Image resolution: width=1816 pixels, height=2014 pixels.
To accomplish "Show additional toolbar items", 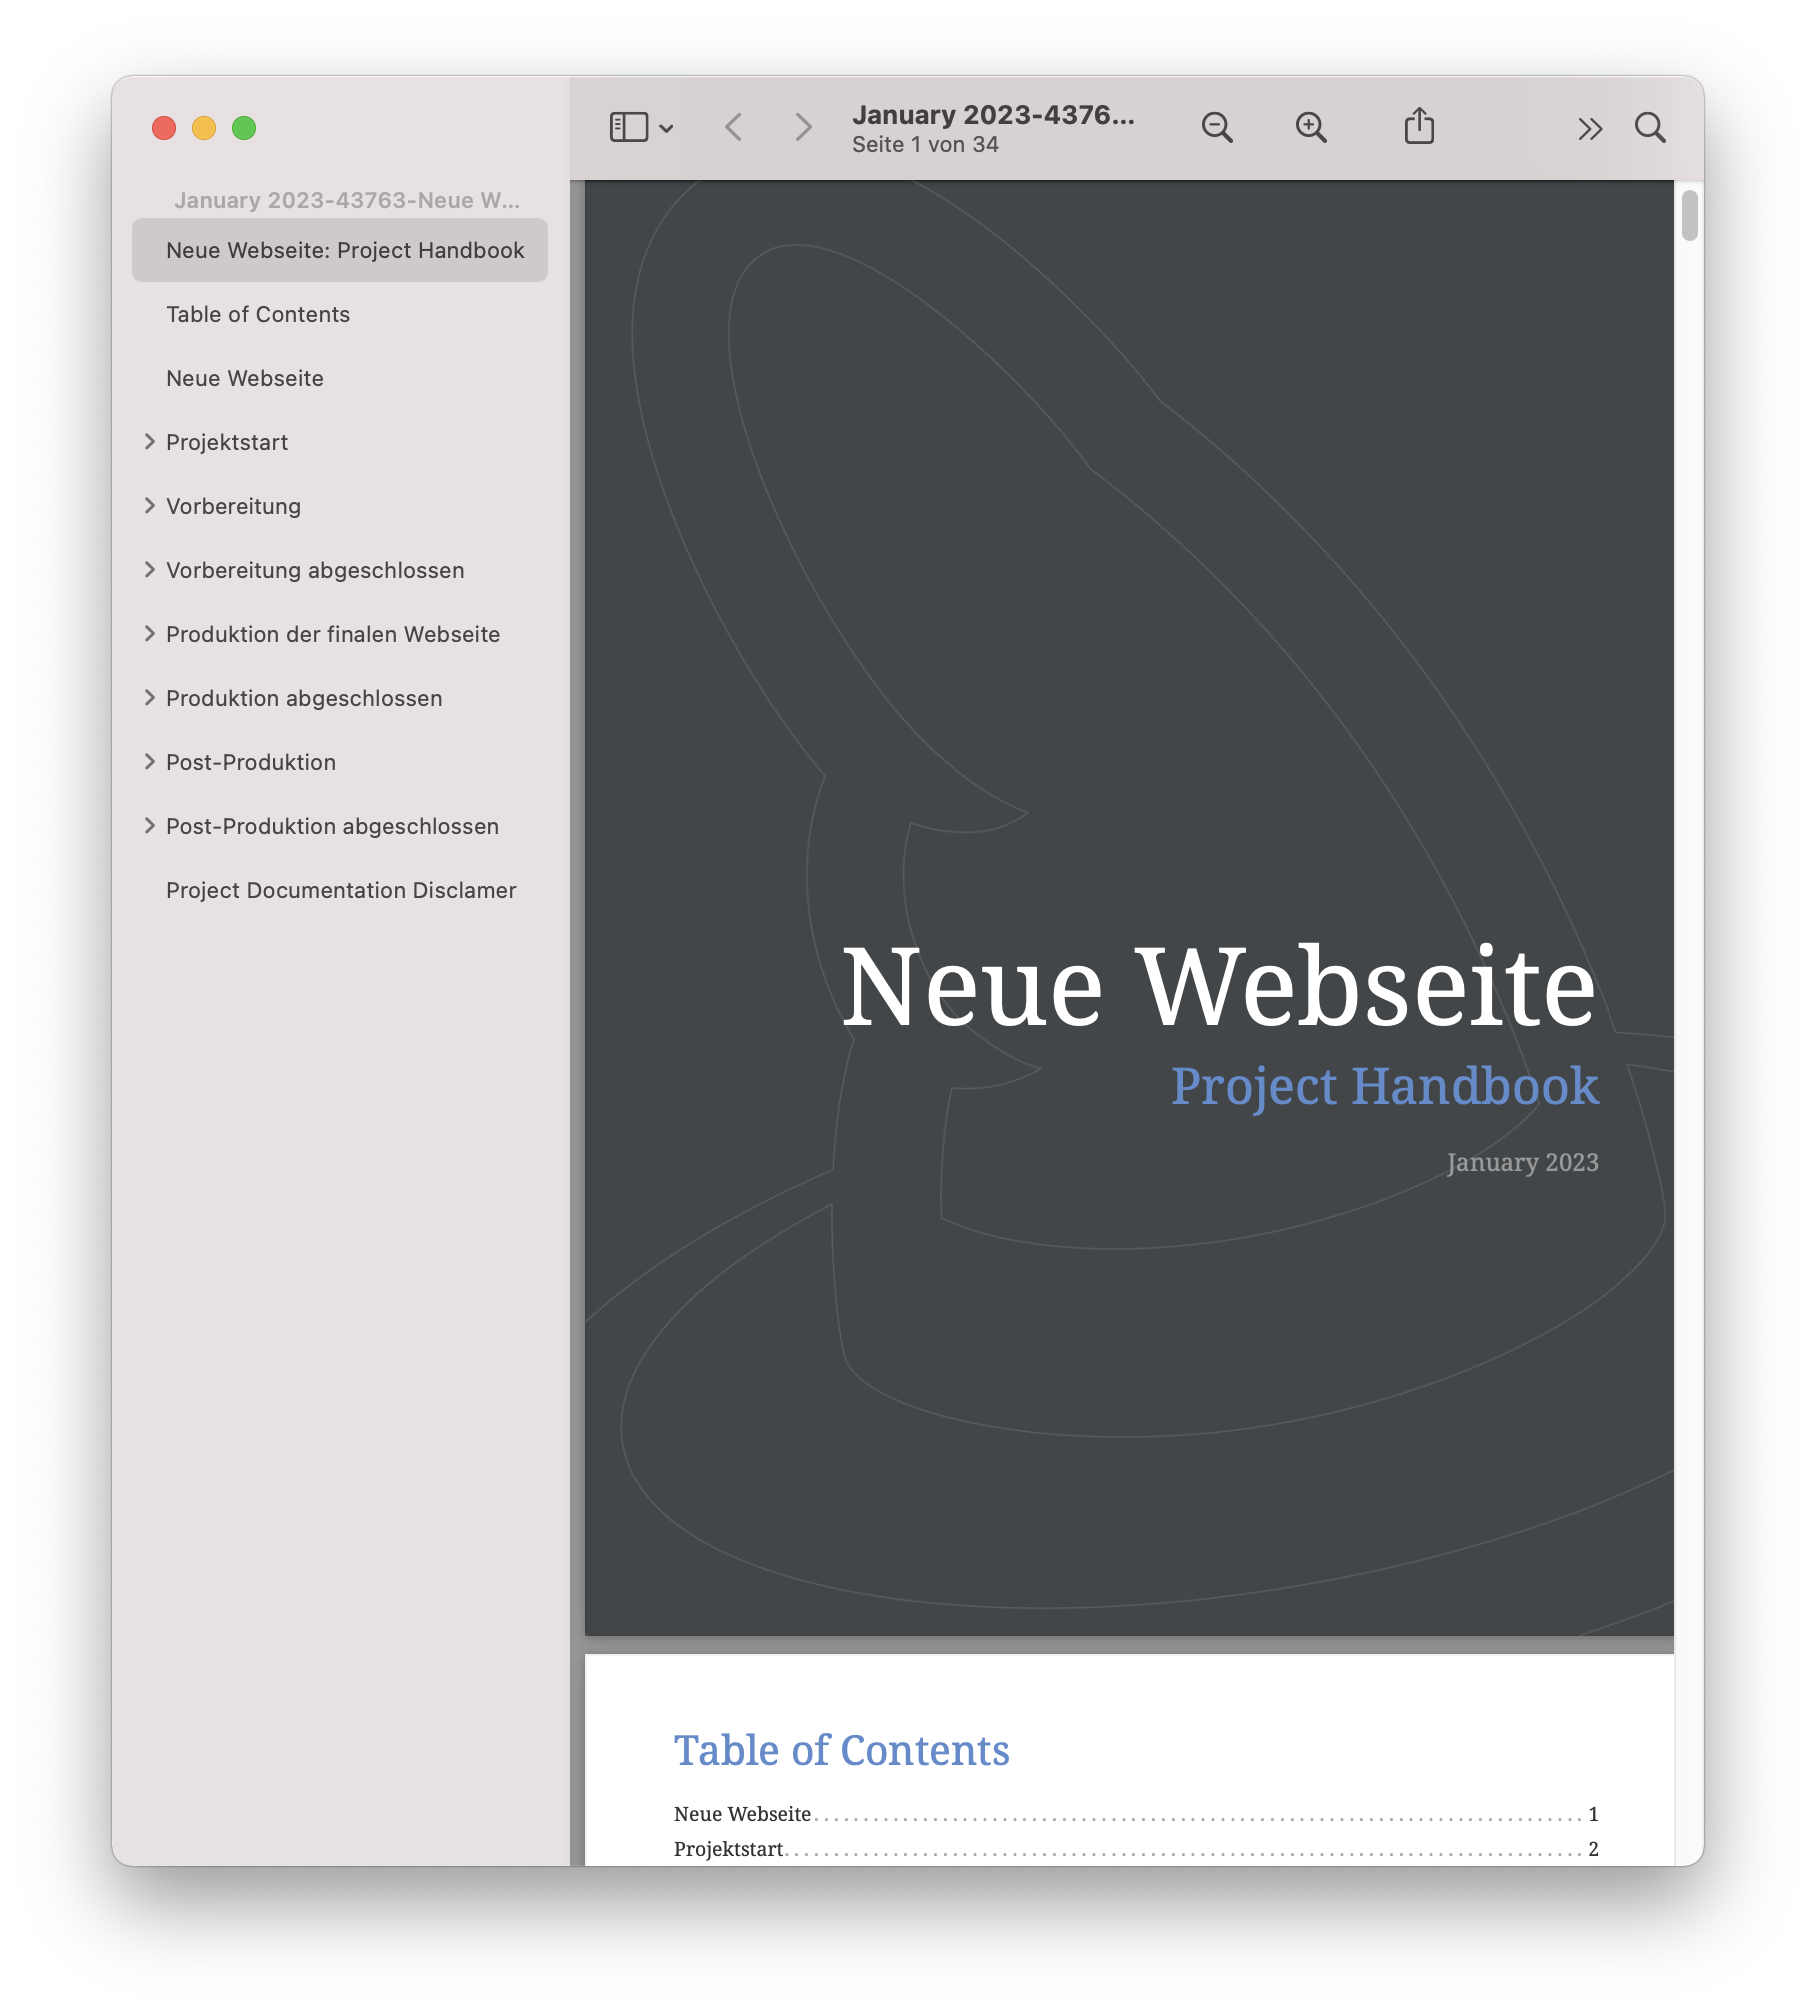I will tap(1589, 127).
